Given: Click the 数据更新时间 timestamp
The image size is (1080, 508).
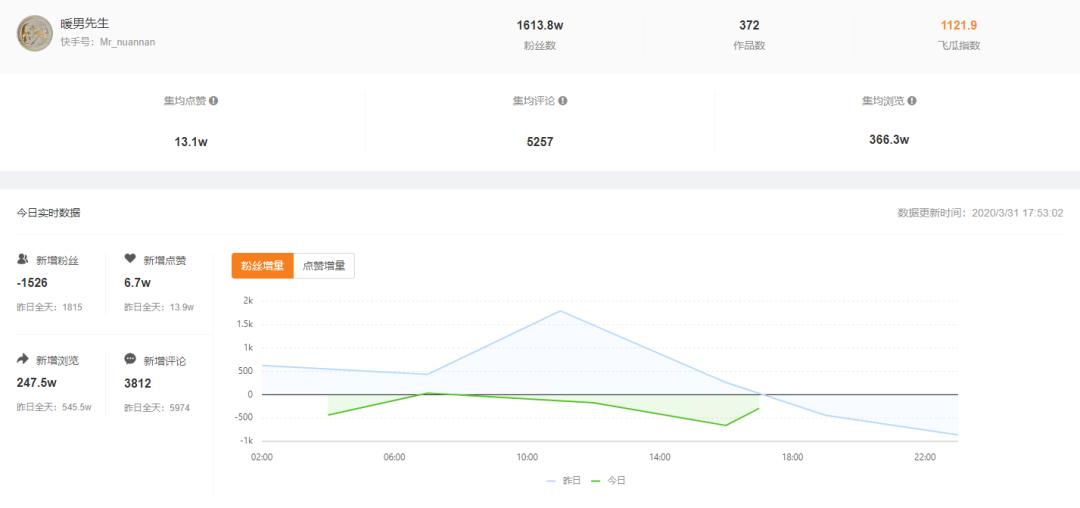Looking at the screenshot, I should pos(980,213).
